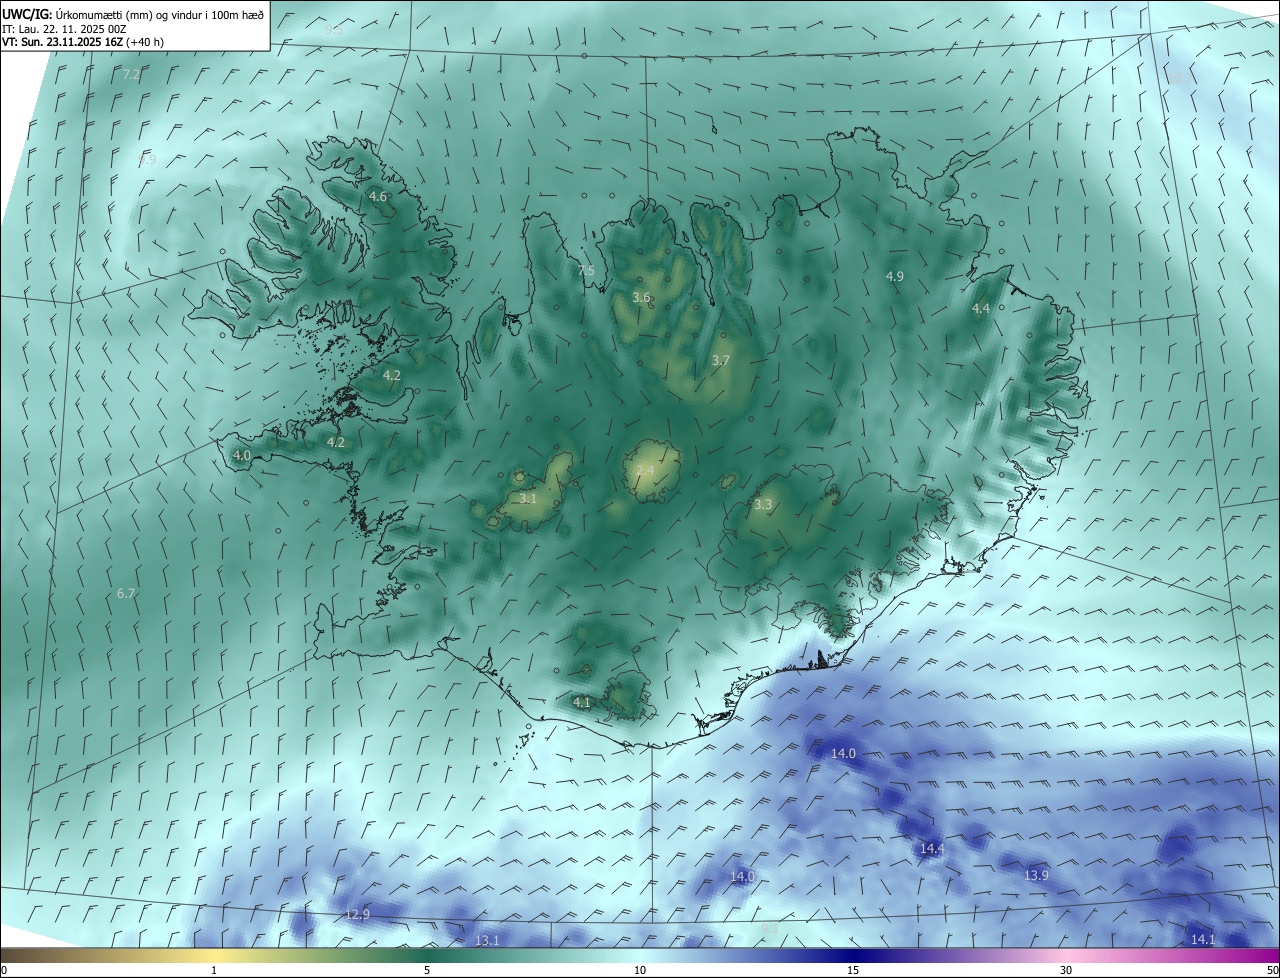Image resolution: width=1280 pixels, height=978 pixels.
Task: Click the 6.7 value label on the map
Action: point(126,593)
